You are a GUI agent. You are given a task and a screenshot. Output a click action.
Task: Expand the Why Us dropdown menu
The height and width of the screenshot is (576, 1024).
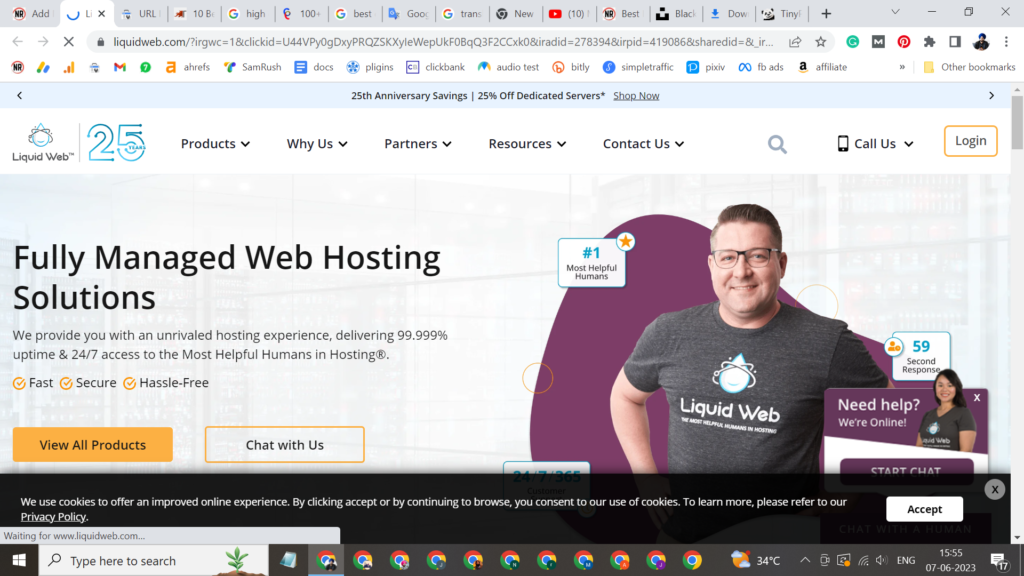tap(317, 144)
